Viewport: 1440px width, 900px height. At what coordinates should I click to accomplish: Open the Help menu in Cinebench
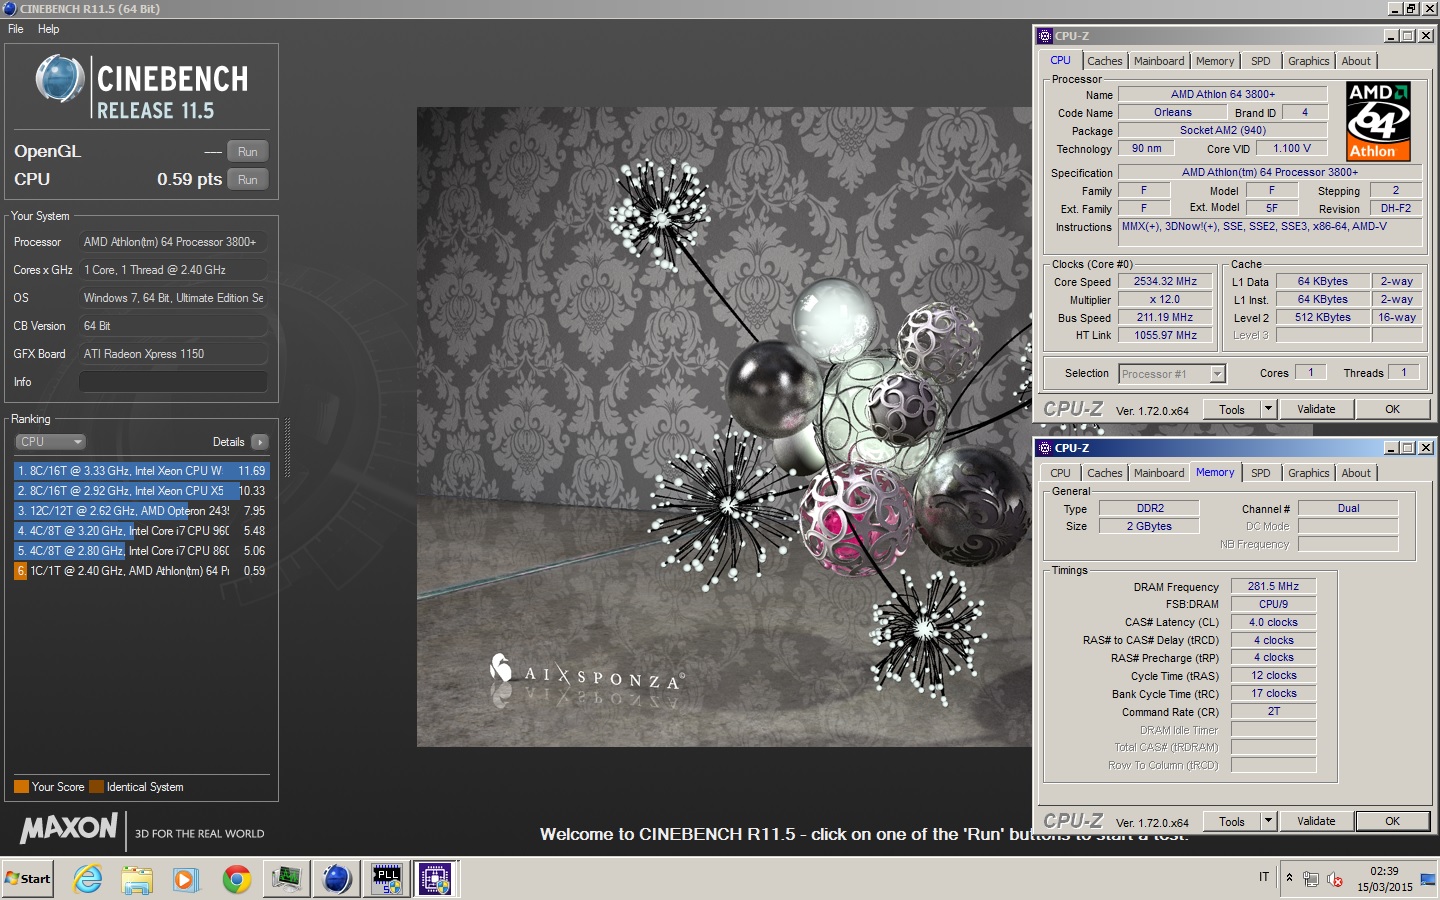point(48,29)
